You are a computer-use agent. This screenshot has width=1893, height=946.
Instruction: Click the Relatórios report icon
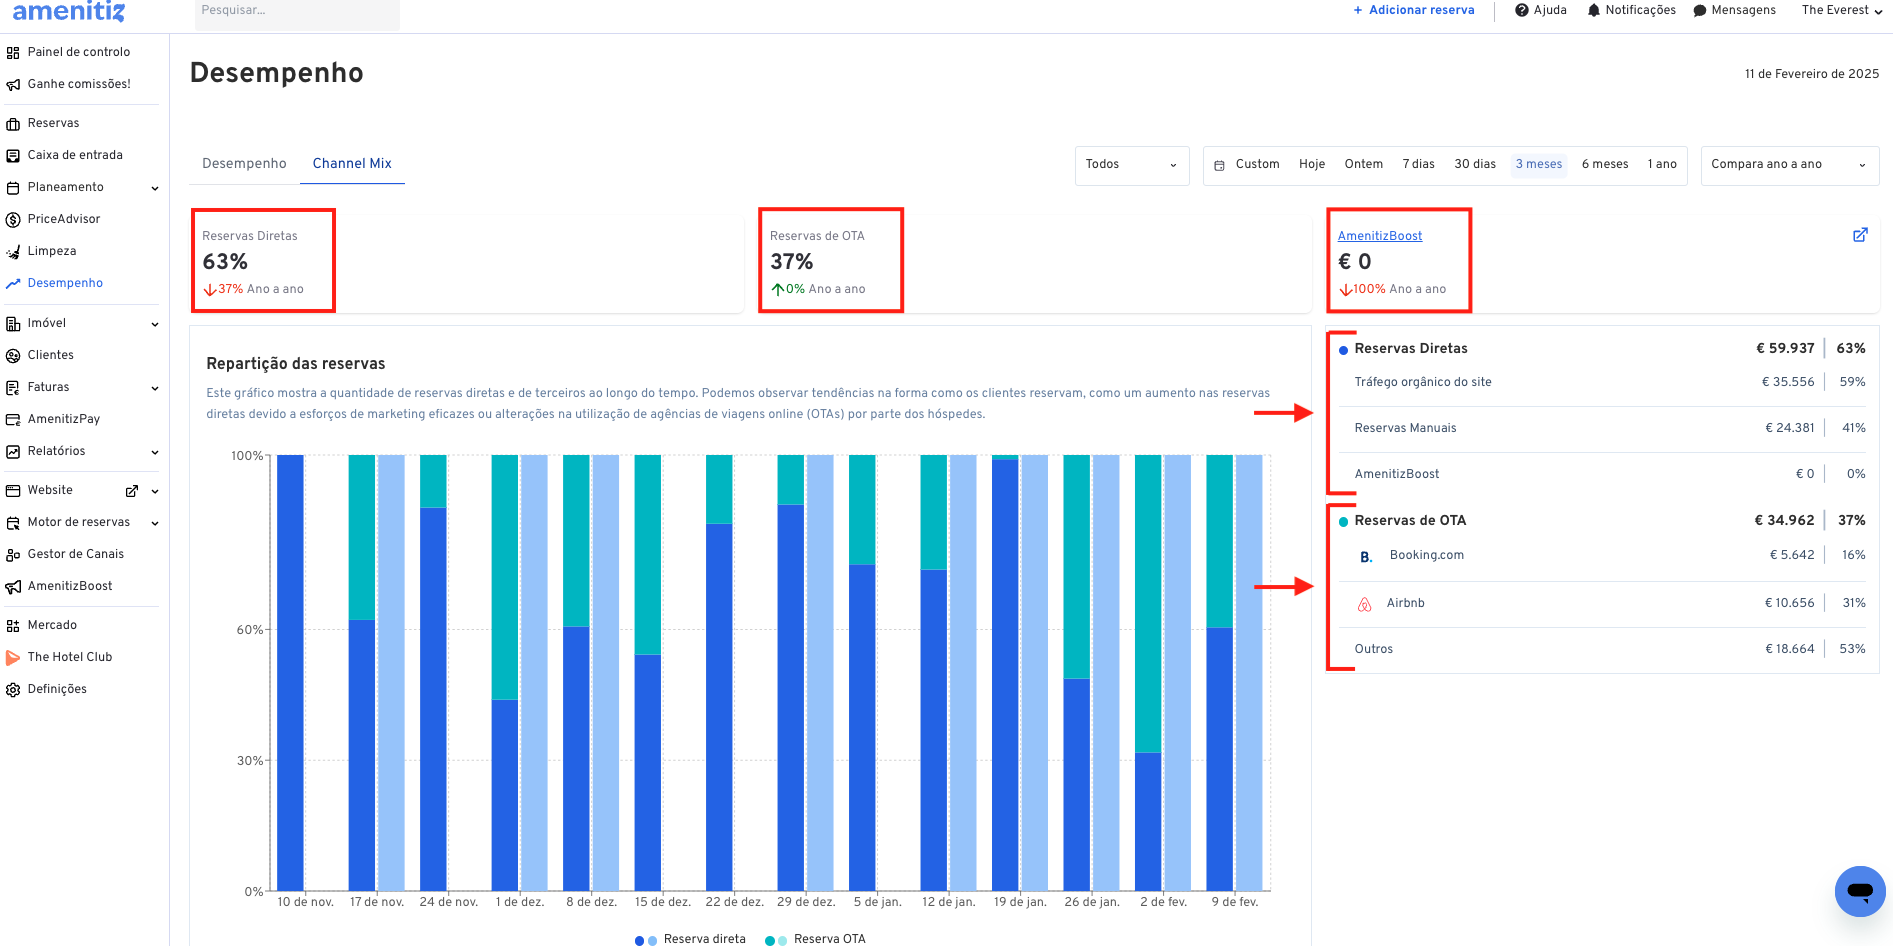tap(13, 452)
